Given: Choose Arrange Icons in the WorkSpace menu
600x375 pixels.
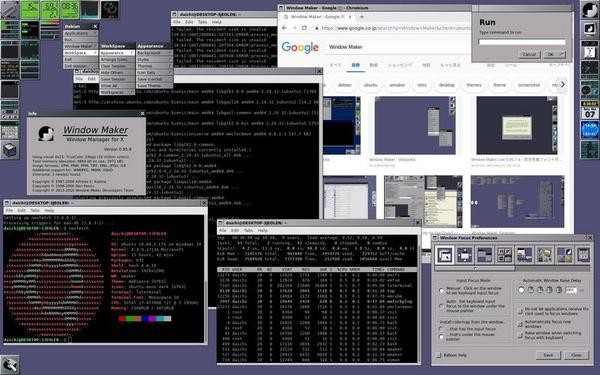Looking at the screenshot, I should (x=117, y=59).
